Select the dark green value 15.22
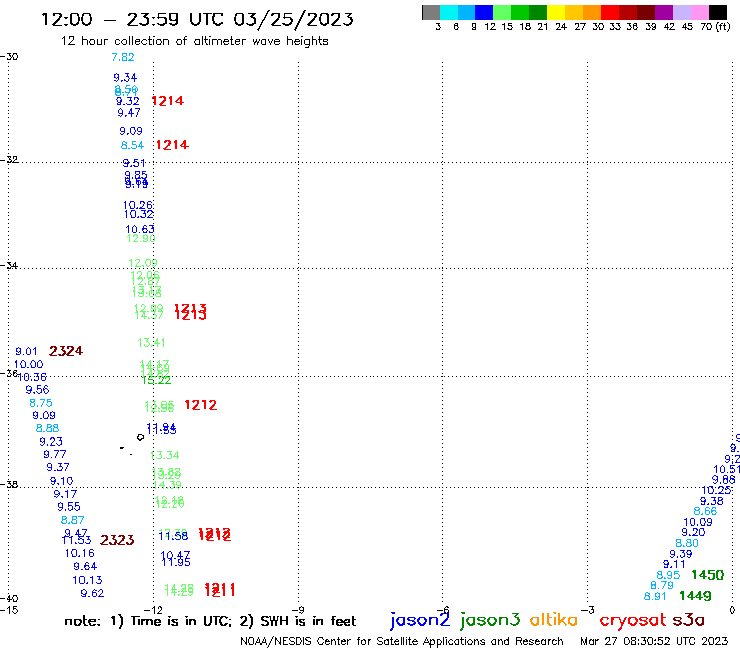 157,380
